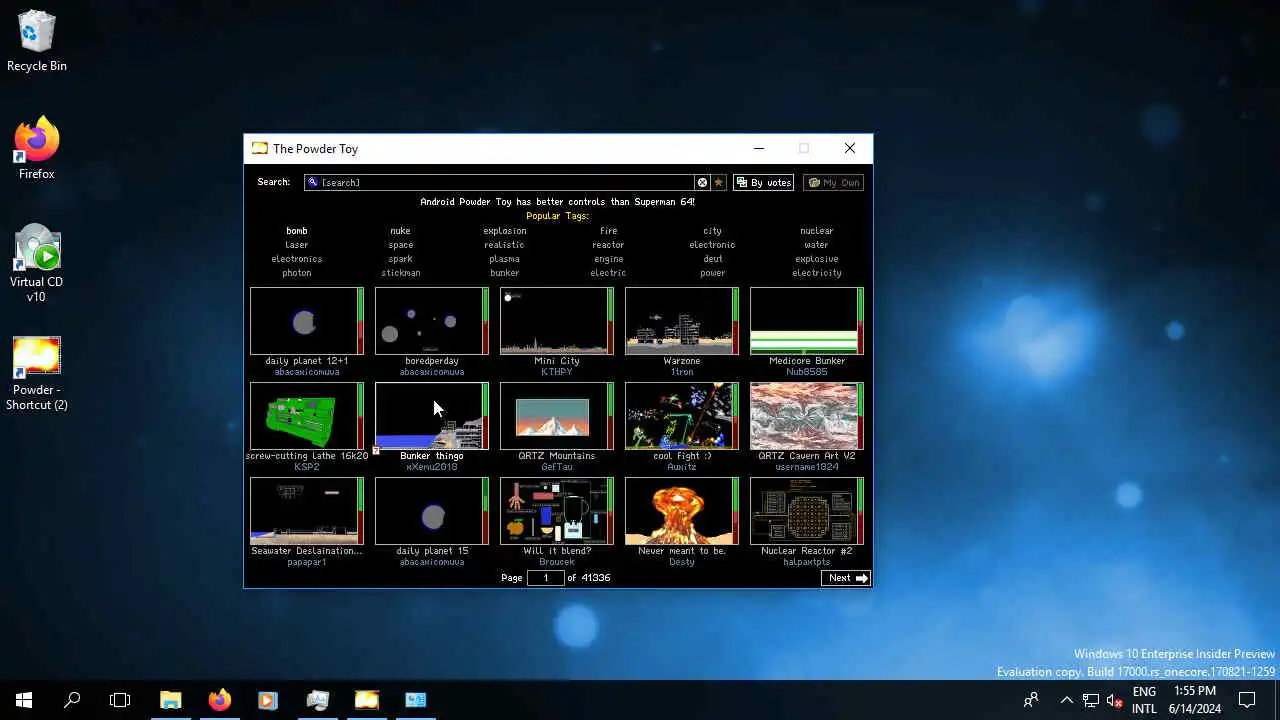1280x720 pixels.
Task: Select the electric tag
Action: pyautogui.click(x=609, y=273)
